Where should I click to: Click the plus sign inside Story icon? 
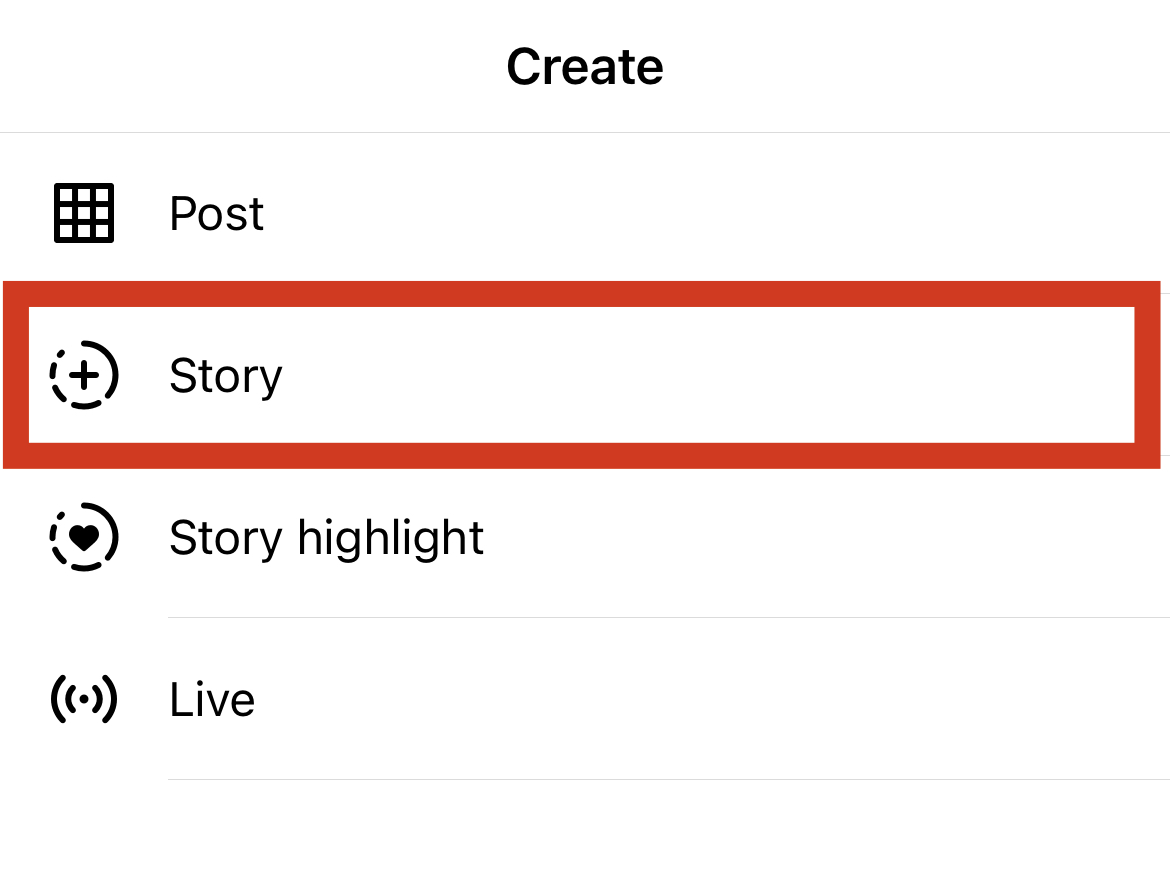[x=84, y=375]
